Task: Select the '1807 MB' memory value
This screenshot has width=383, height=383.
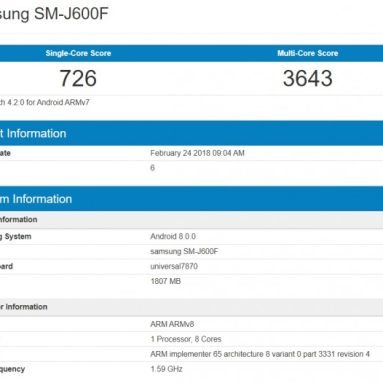Action: point(166,281)
